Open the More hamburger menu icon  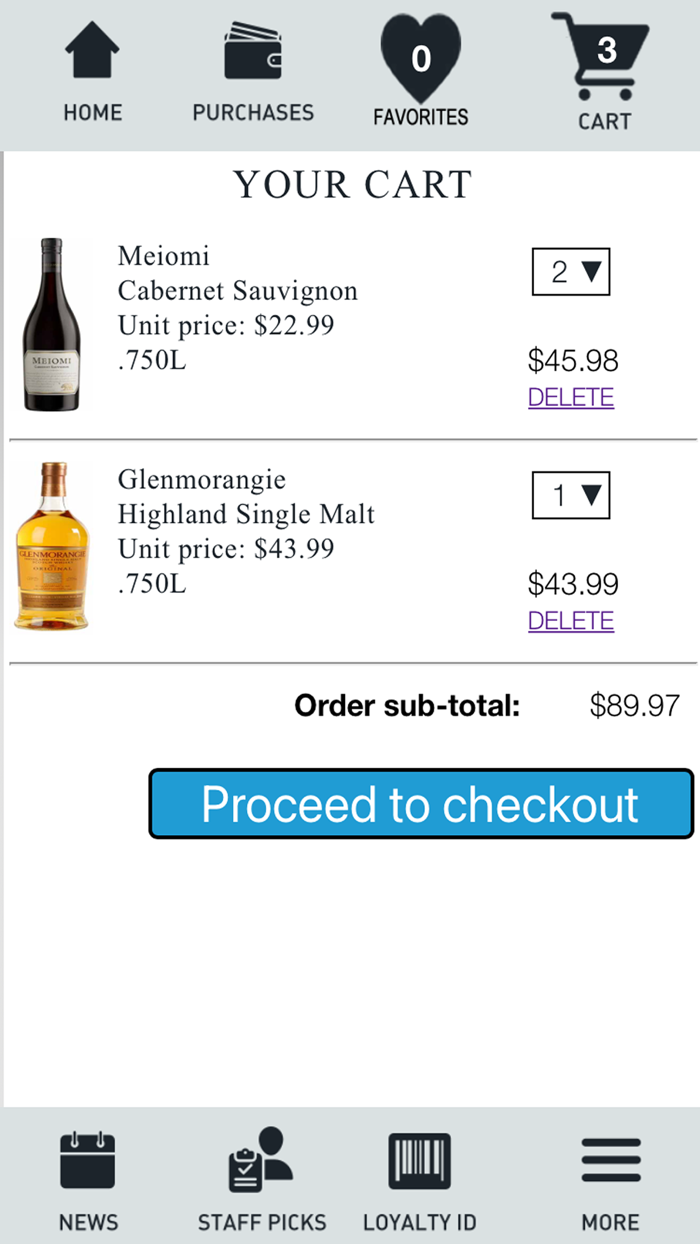tap(610, 1158)
